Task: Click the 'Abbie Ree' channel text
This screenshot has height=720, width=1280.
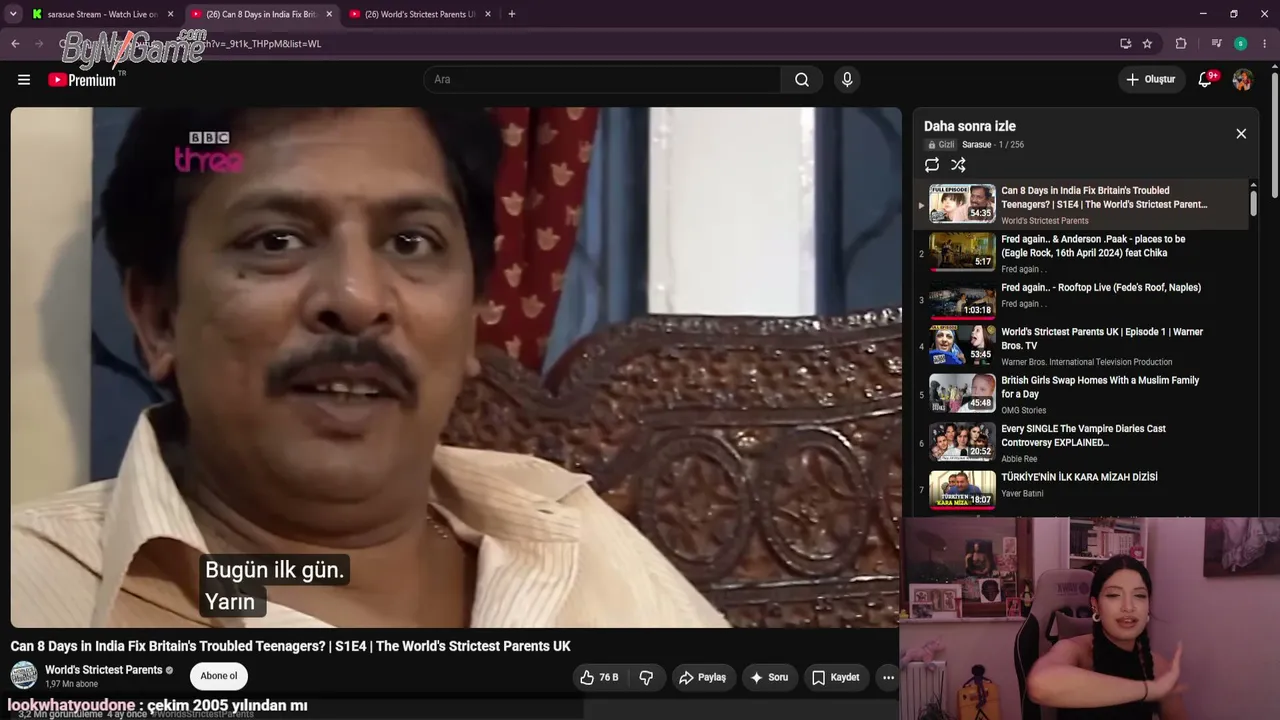Action: tap(1020, 459)
